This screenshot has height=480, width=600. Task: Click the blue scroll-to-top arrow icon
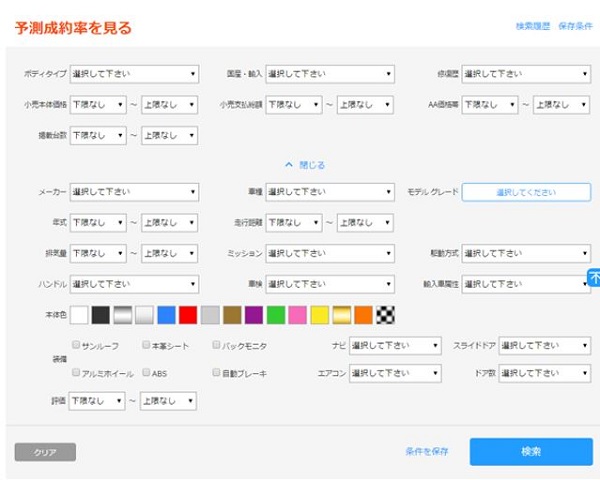593,278
